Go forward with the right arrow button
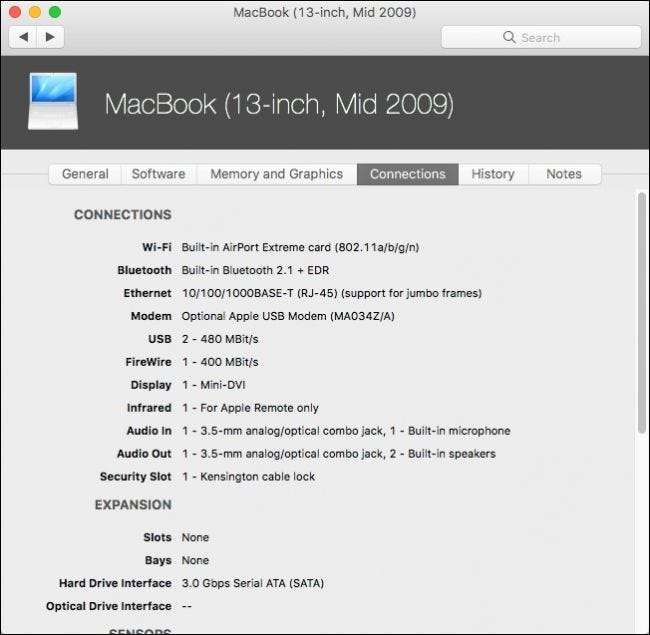This screenshot has height=635, width=650. pos(50,37)
